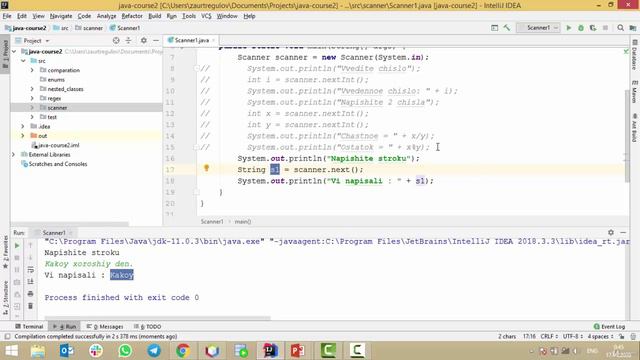Change line separator CRLF in status bar
Image resolution: width=640 pixels, height=360 pixels.
click(x=549, y=336)
